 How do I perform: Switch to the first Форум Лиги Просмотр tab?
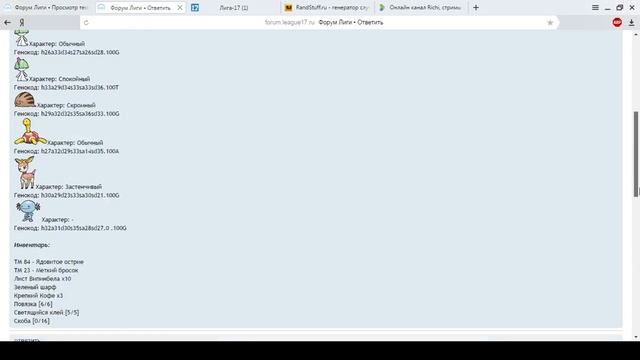[x=46, y=7]
